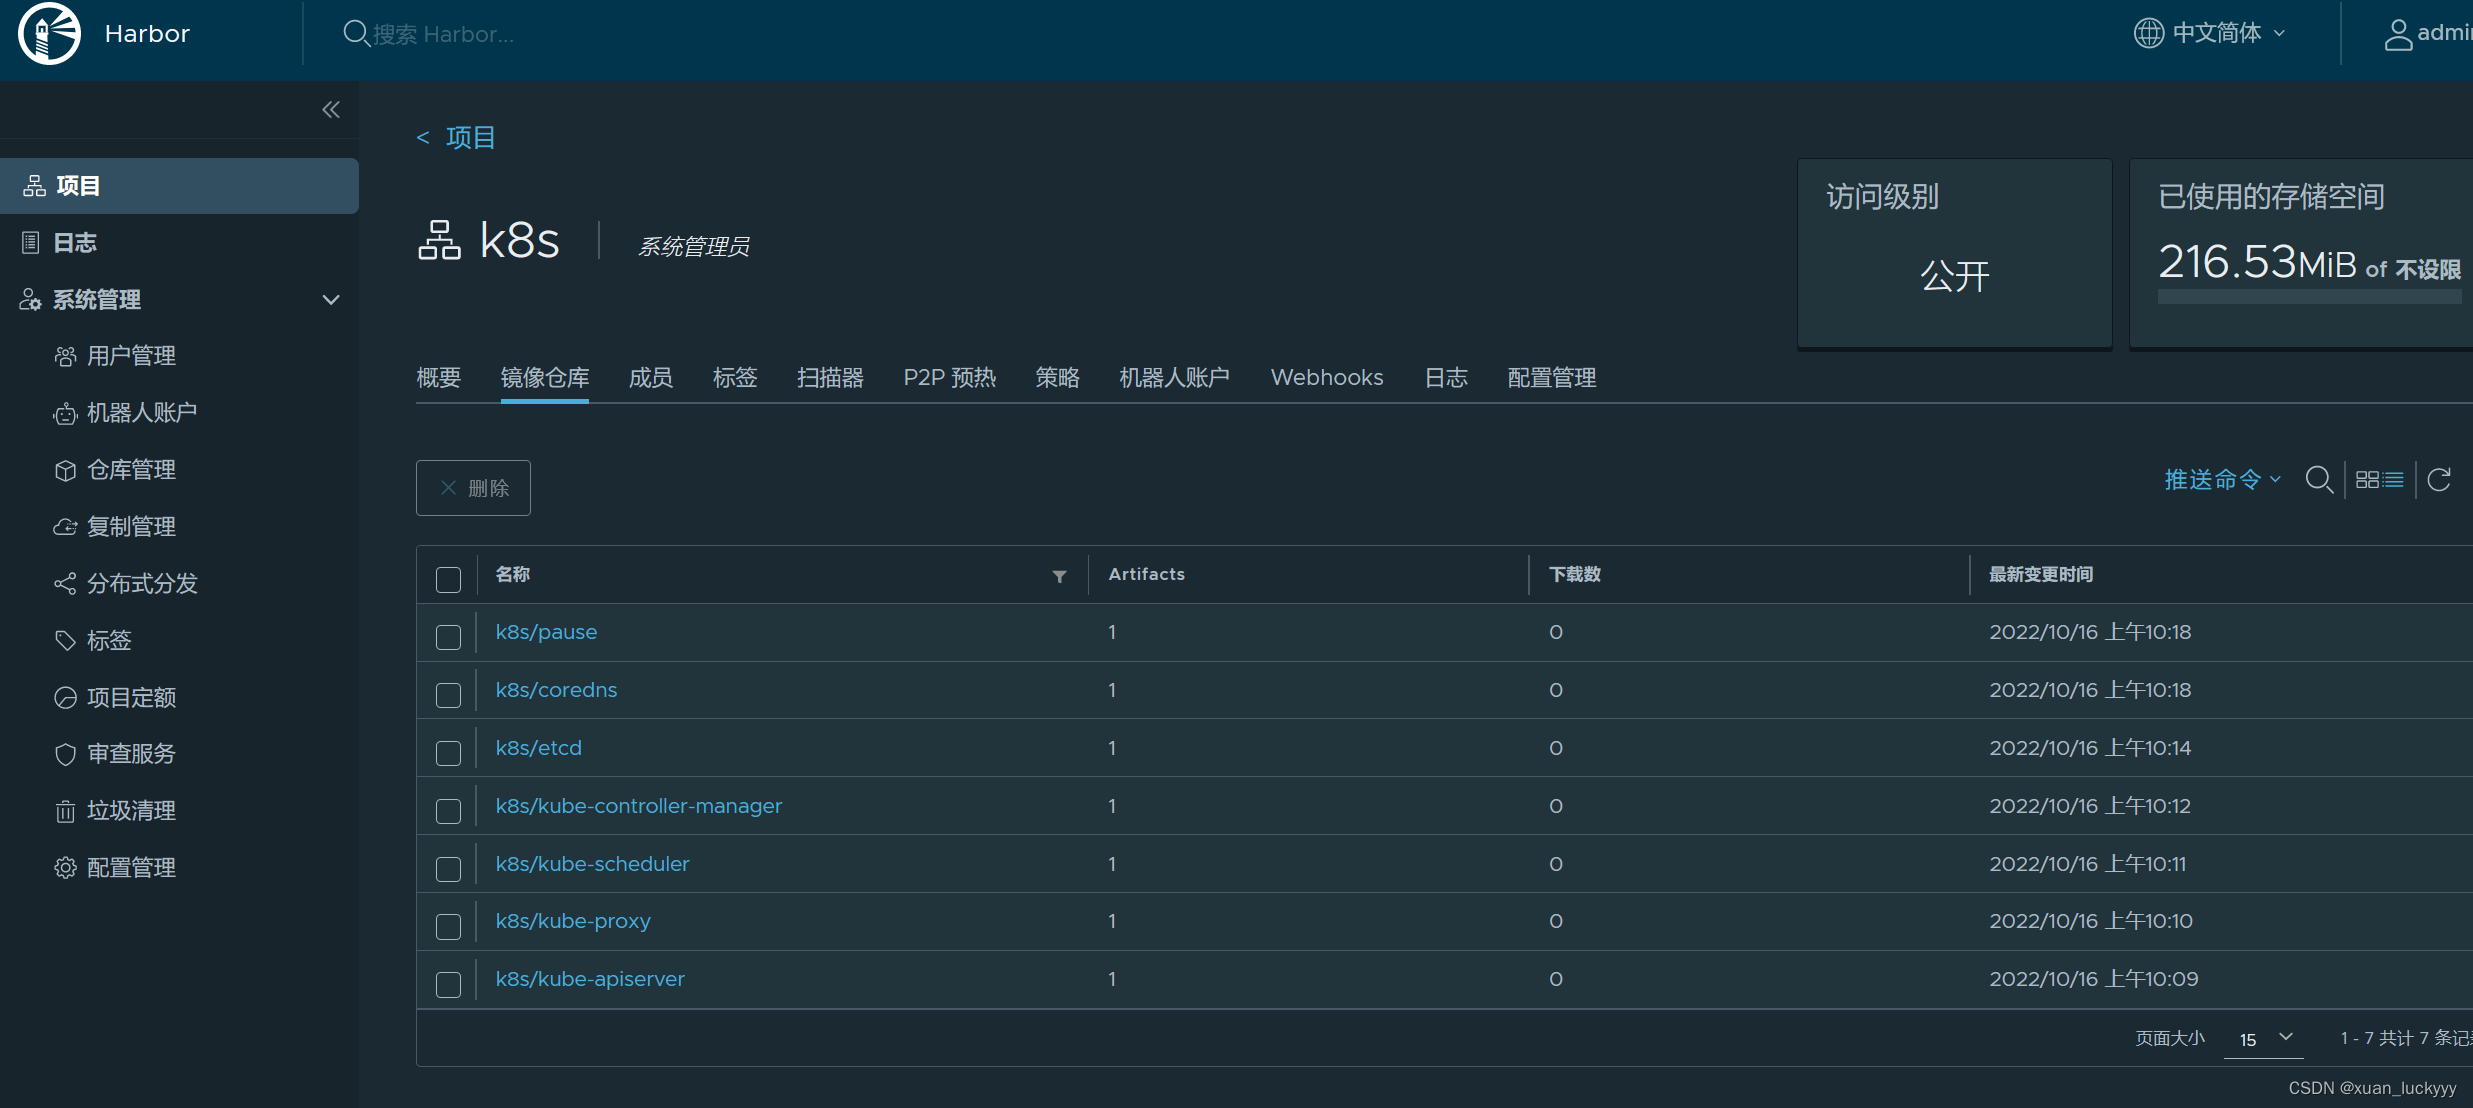
Task: Open the 扫描器 tab
Action: [830, 378]
